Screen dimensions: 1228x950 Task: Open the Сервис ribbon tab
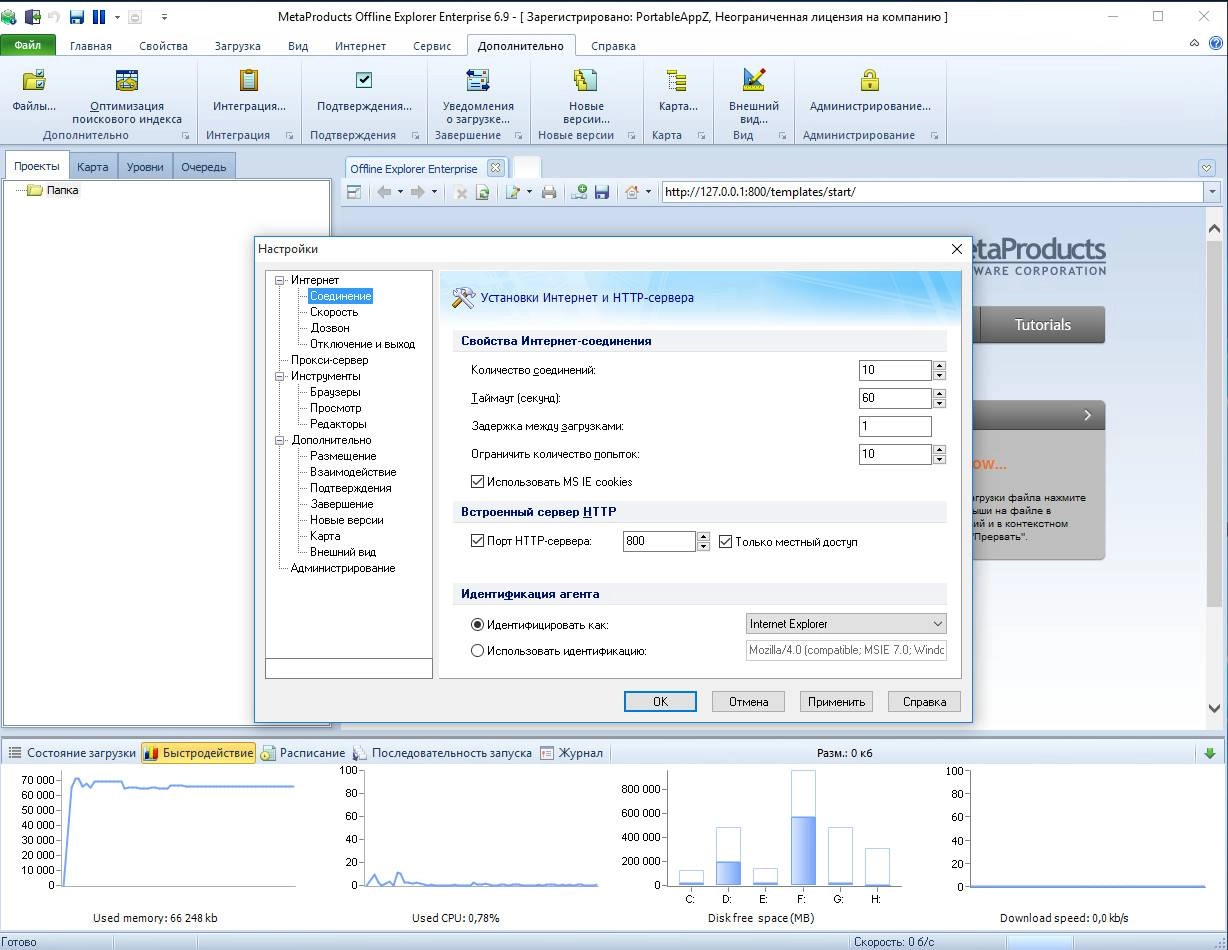pos(432,46)
